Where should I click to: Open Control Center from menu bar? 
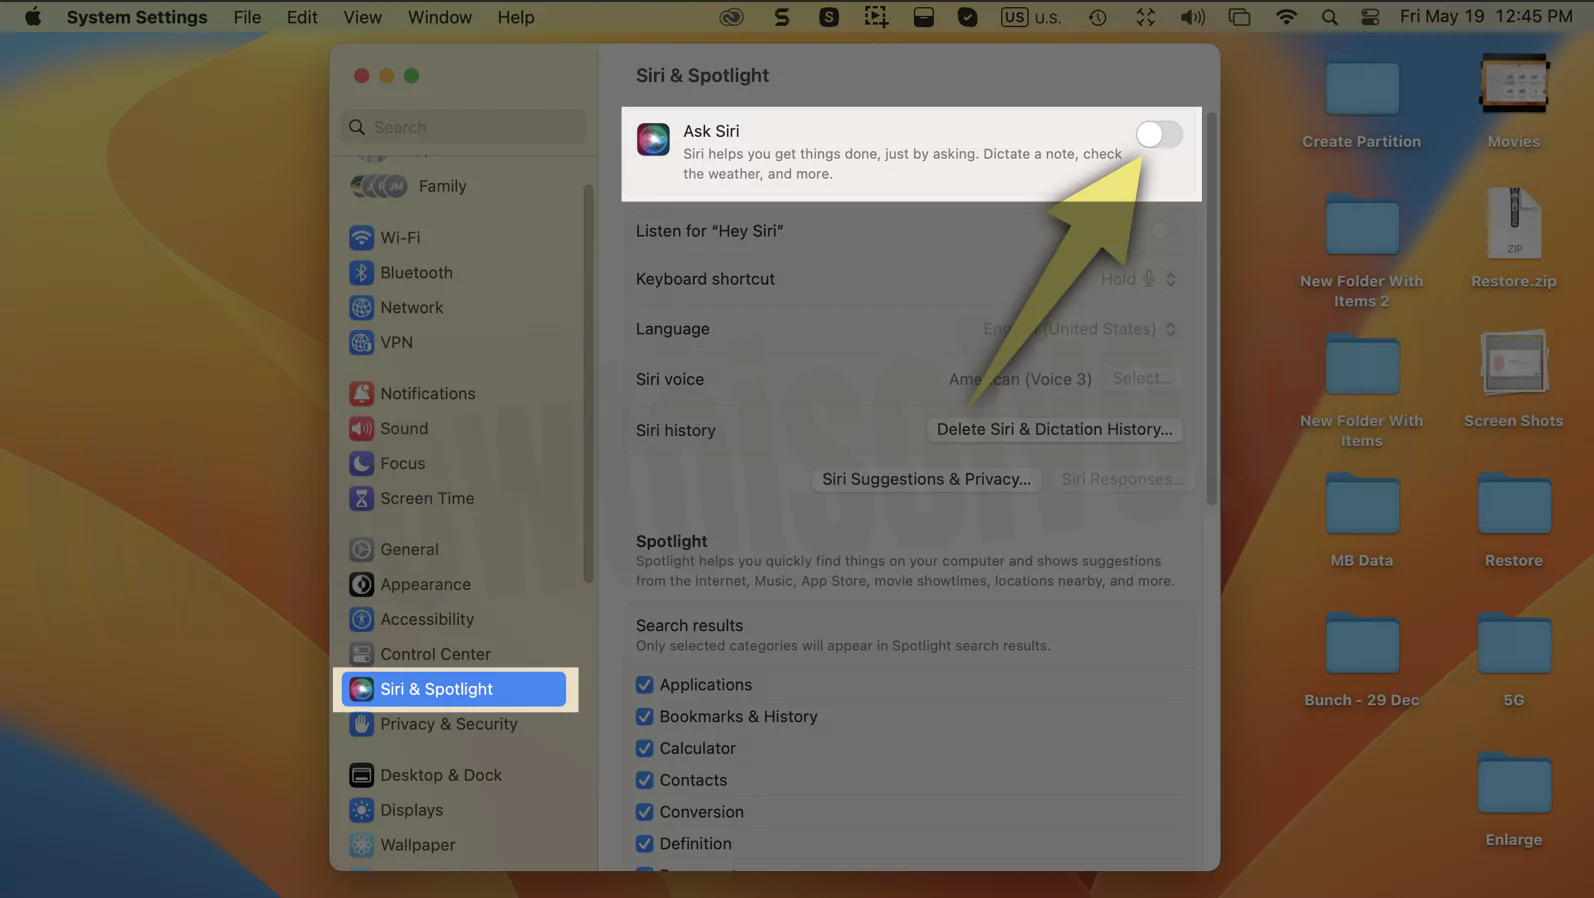click(x=1370, y=17)
